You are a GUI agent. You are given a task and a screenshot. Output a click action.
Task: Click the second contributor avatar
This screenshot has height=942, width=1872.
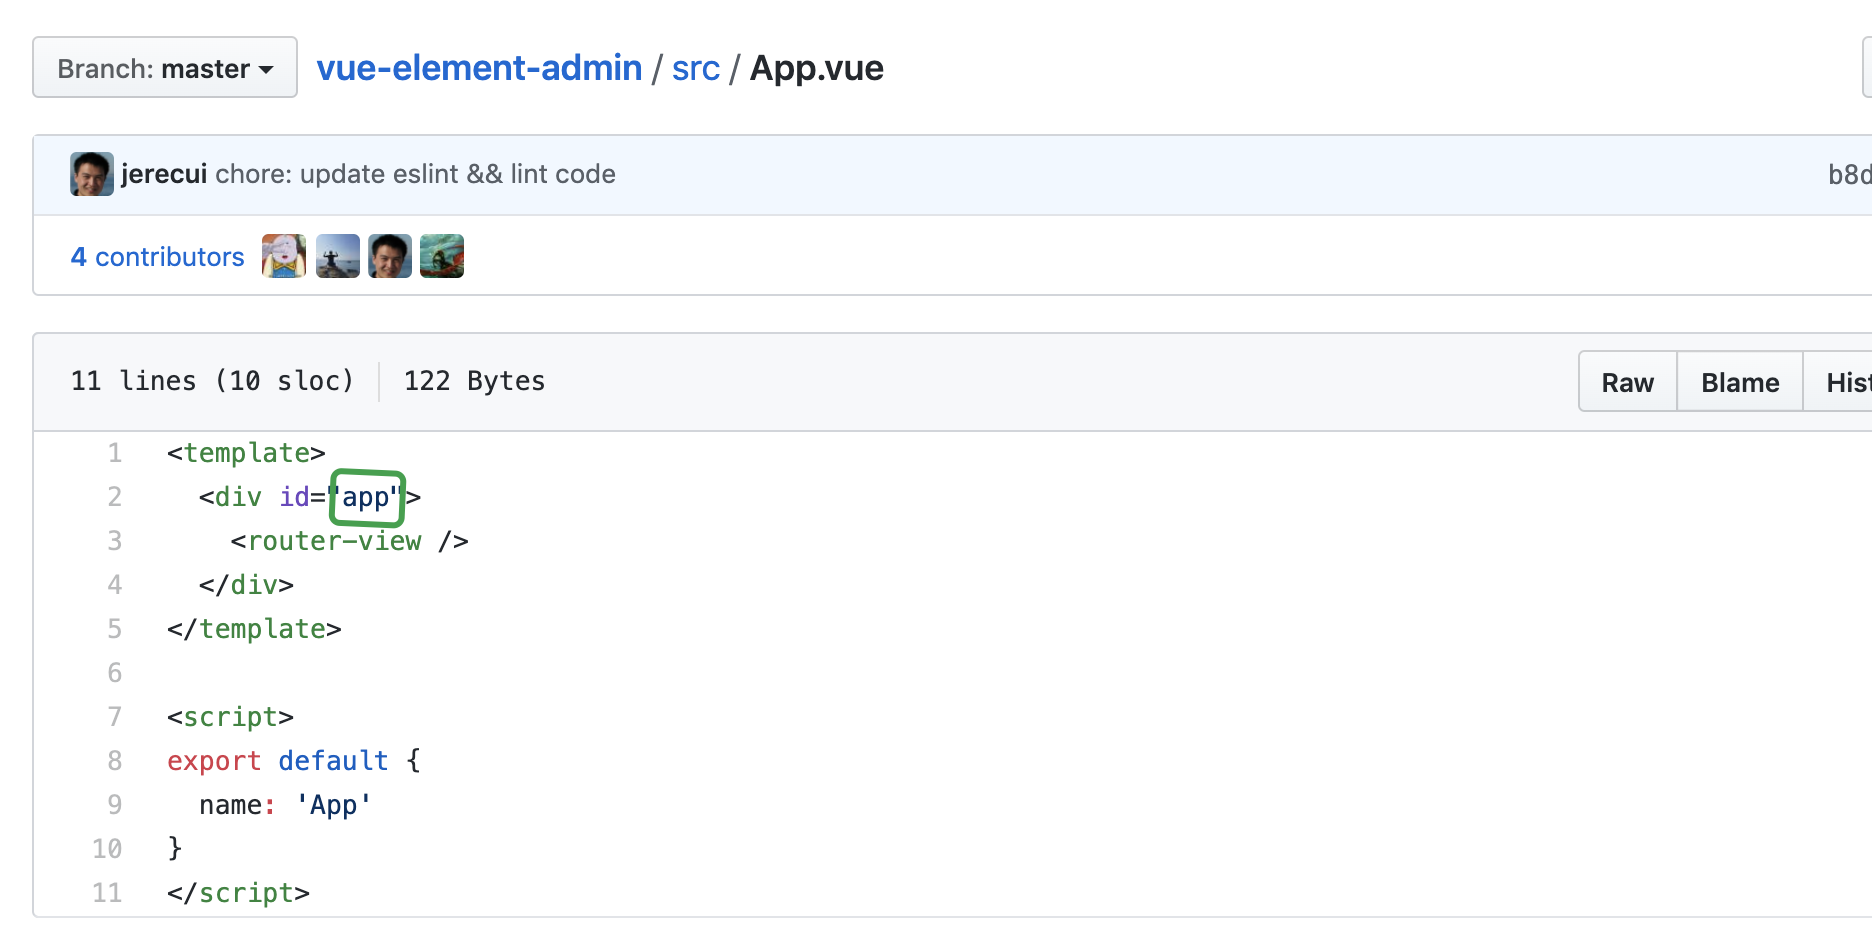pyautogui.click(x=337, y=255)
